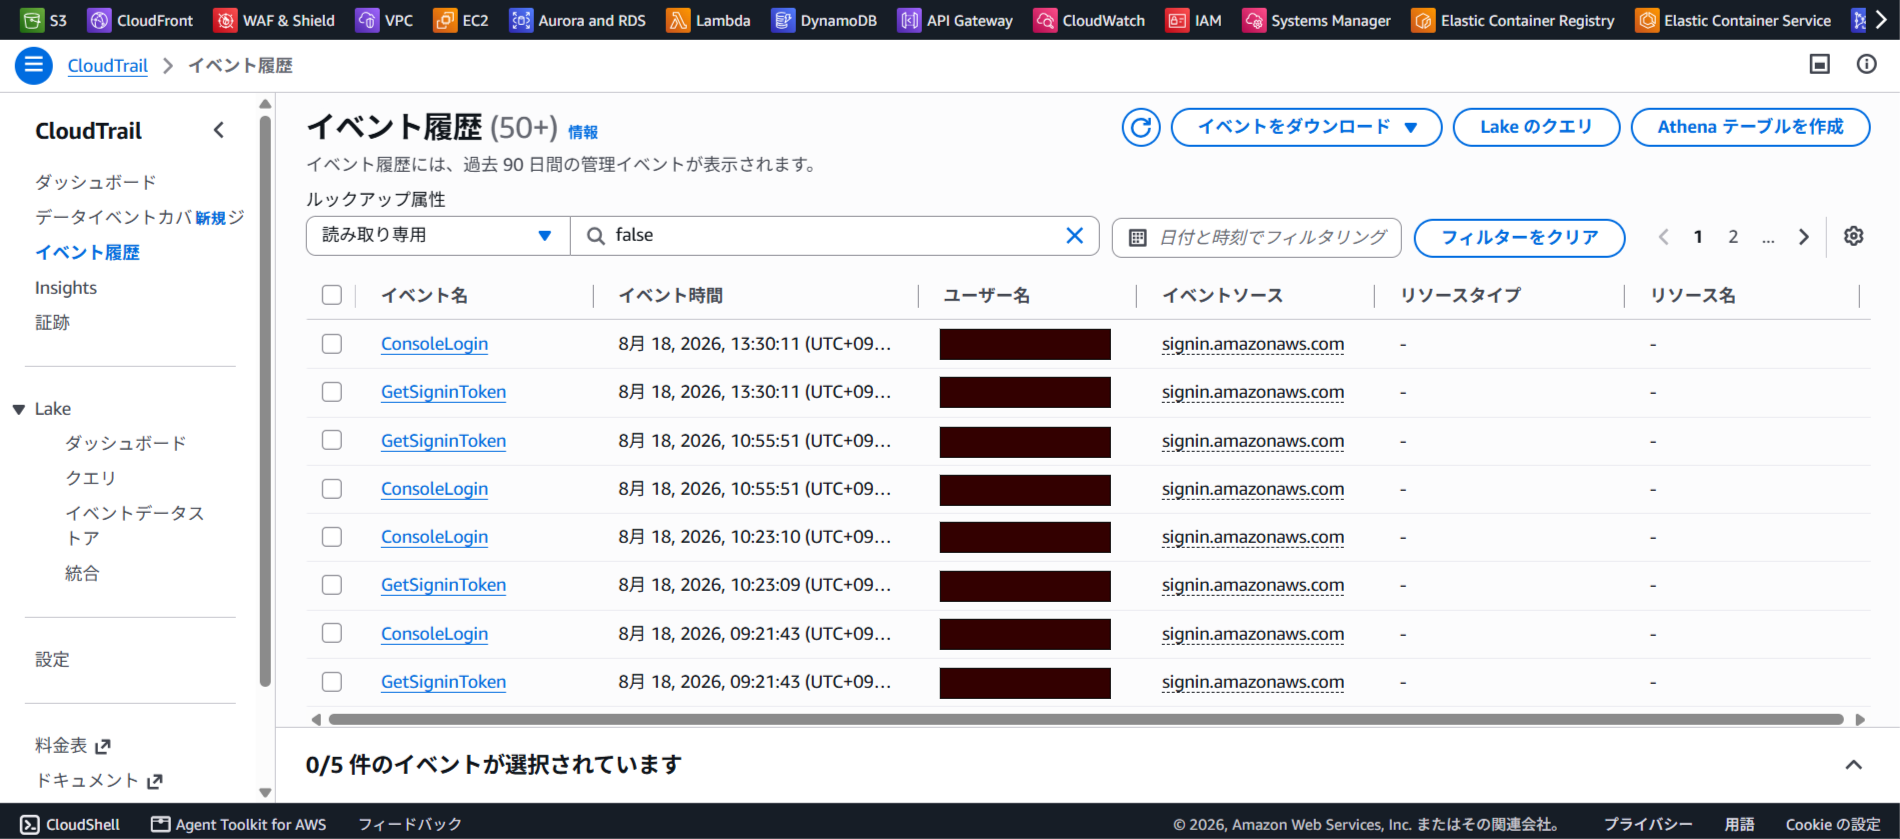Collapse the Lake section triangle

18,409
